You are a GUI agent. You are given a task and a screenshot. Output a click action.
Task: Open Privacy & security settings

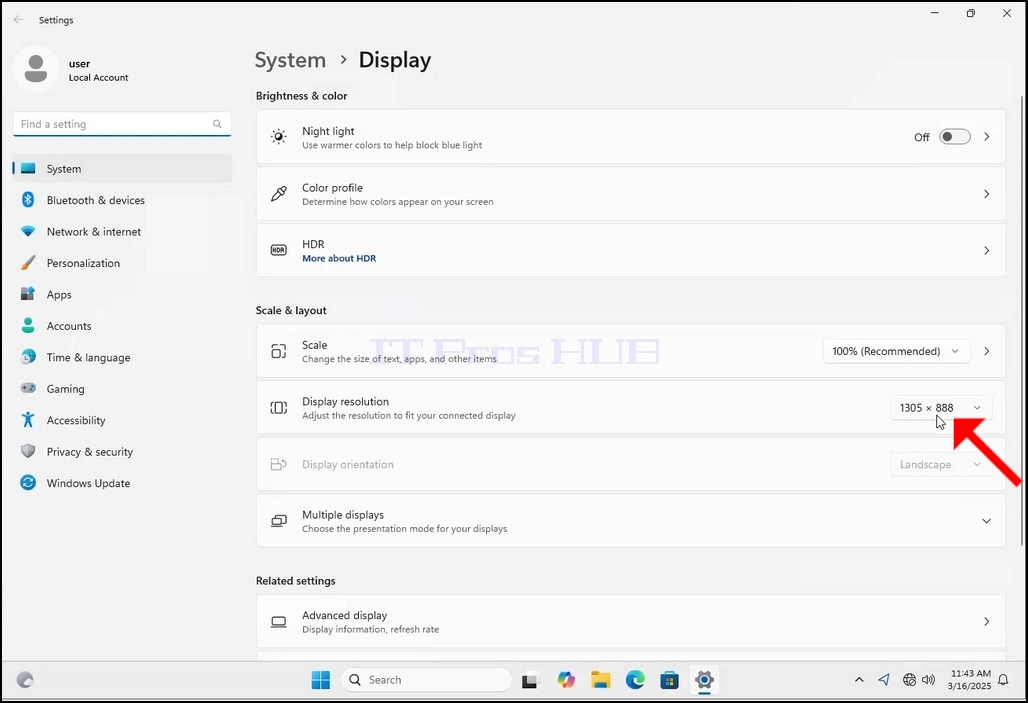click(x=122, y=452)
